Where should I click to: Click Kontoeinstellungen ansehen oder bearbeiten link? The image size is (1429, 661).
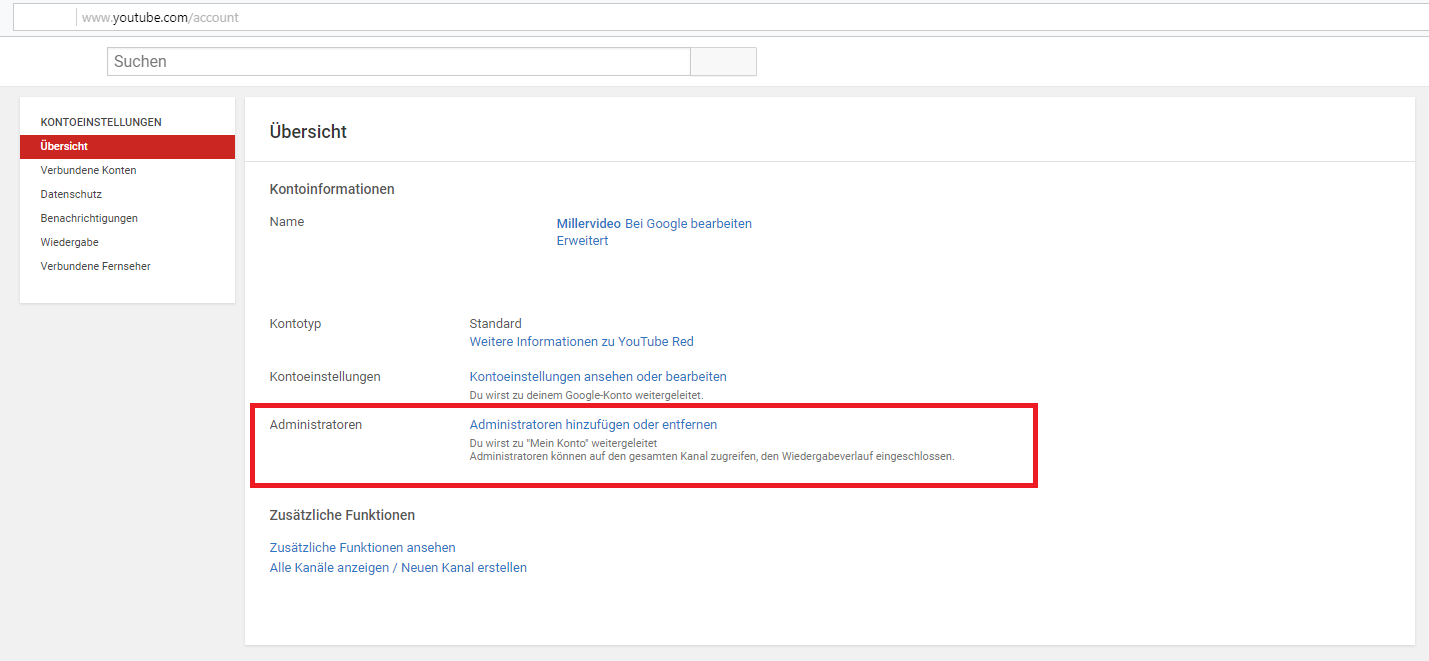pos(598,377)
